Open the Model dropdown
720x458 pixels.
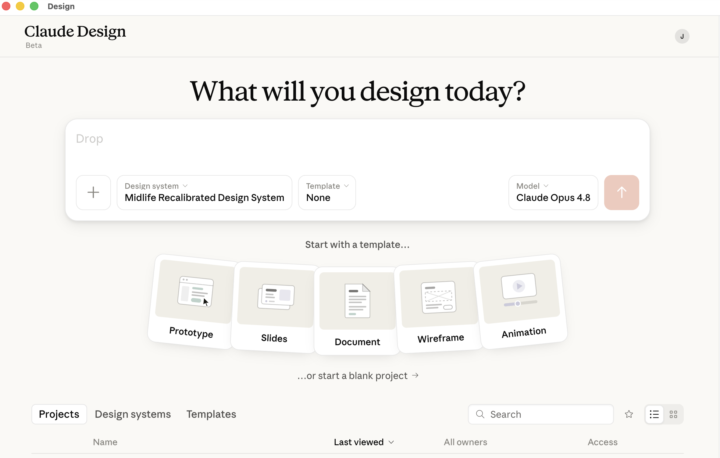[x=553, y=192]
